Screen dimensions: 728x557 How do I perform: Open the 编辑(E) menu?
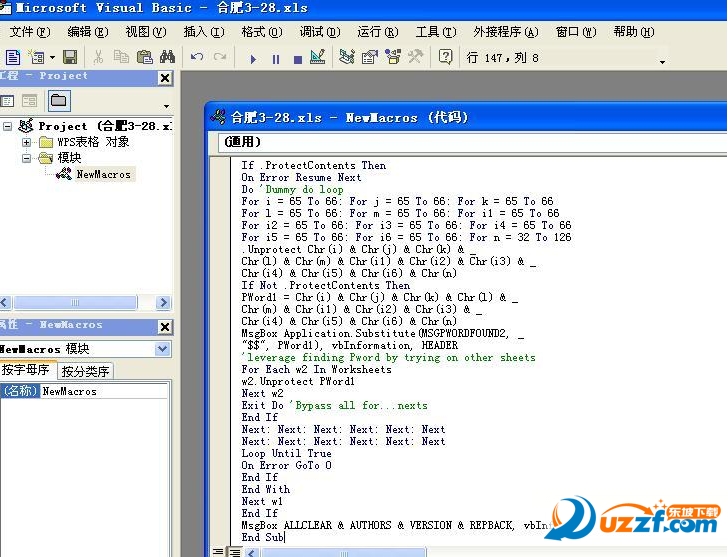(x=88, y=32)
